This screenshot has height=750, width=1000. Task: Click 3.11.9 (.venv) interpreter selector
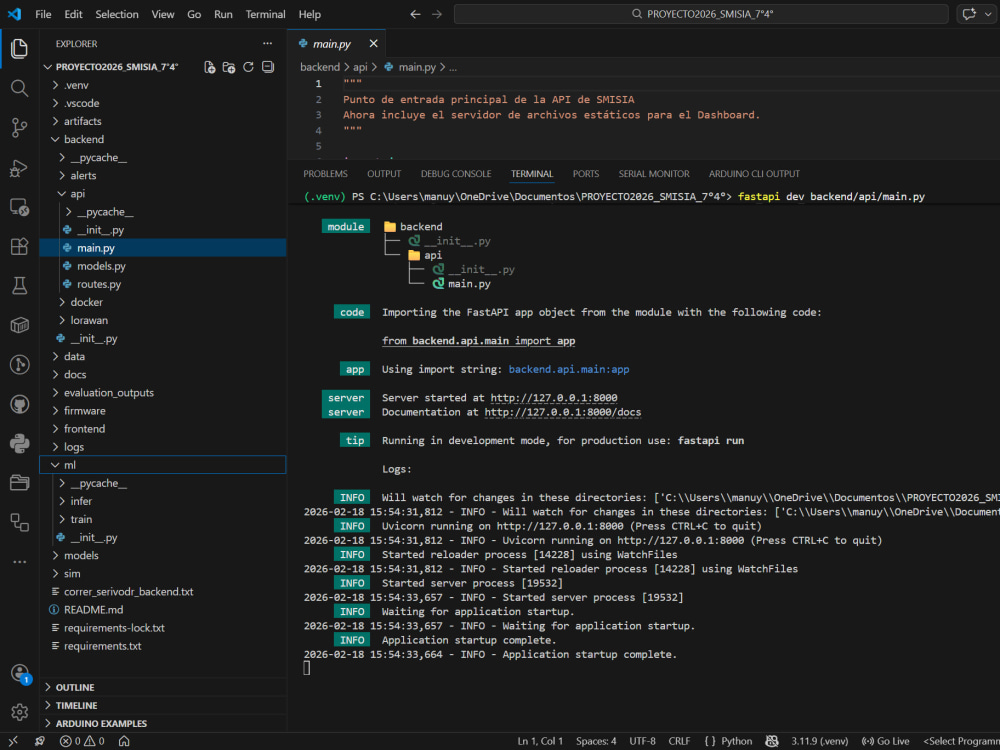pyautogui.click(x=820, y=741)
